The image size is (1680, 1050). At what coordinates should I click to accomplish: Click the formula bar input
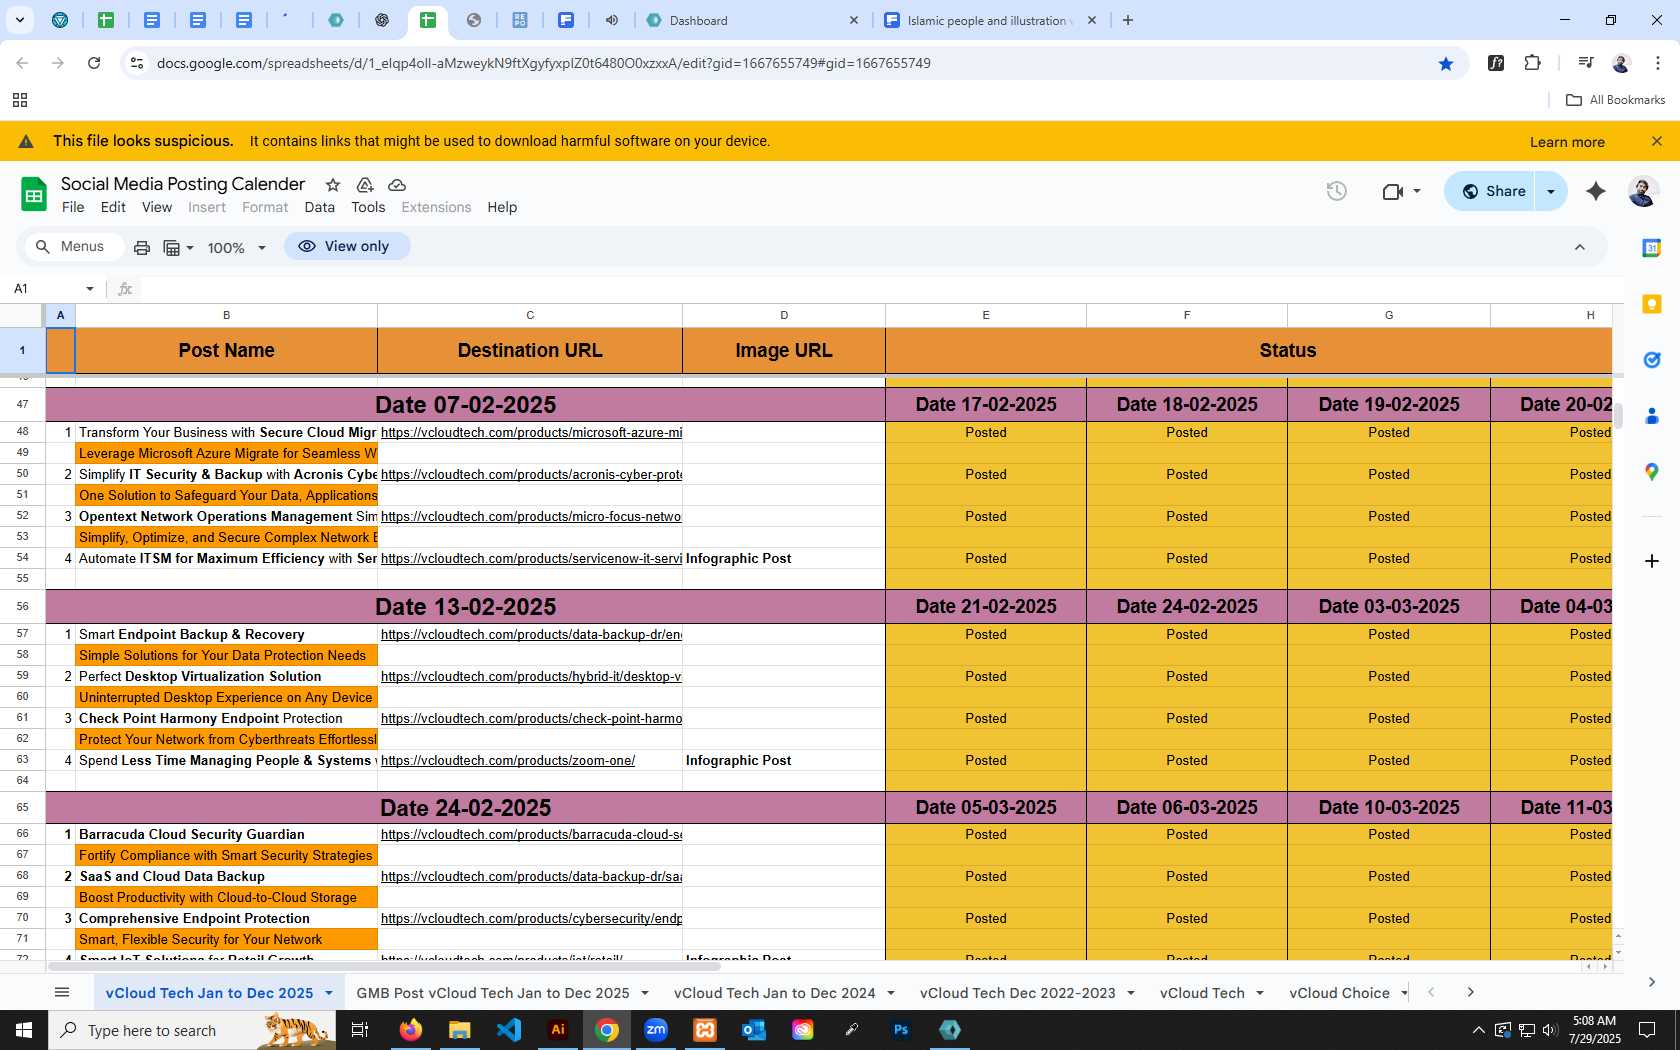pyautogui.click(x=875, y=289)
